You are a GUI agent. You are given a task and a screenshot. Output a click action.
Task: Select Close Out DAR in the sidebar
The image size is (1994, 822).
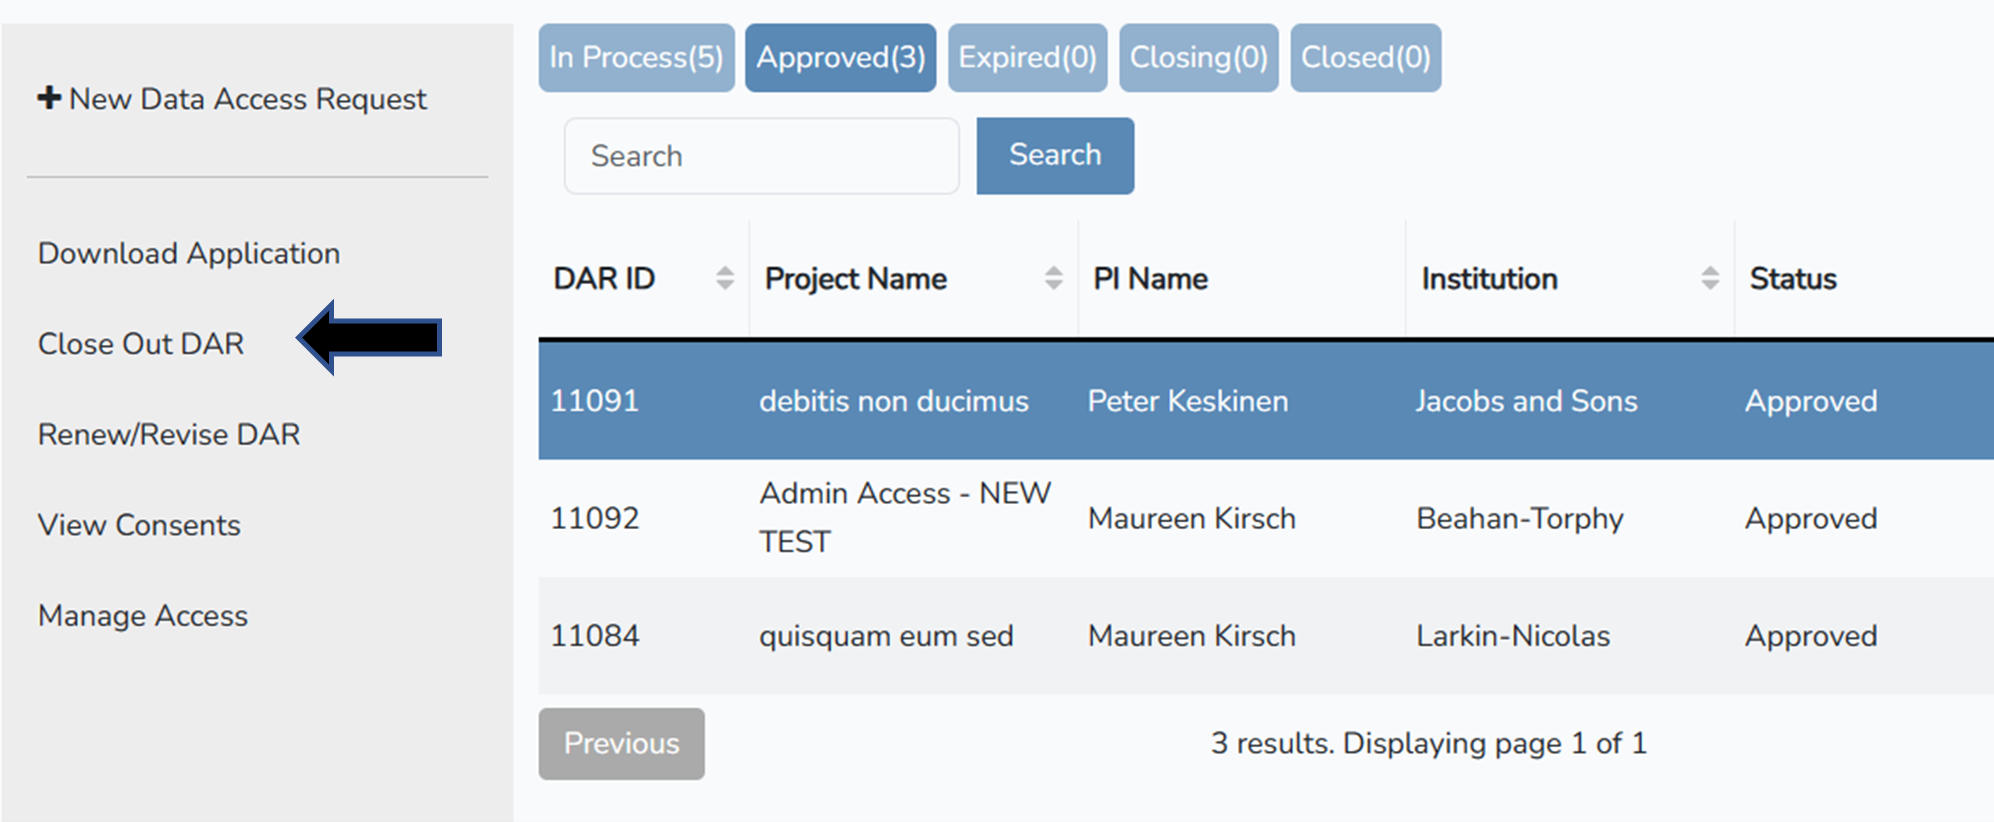coord(141,343)
